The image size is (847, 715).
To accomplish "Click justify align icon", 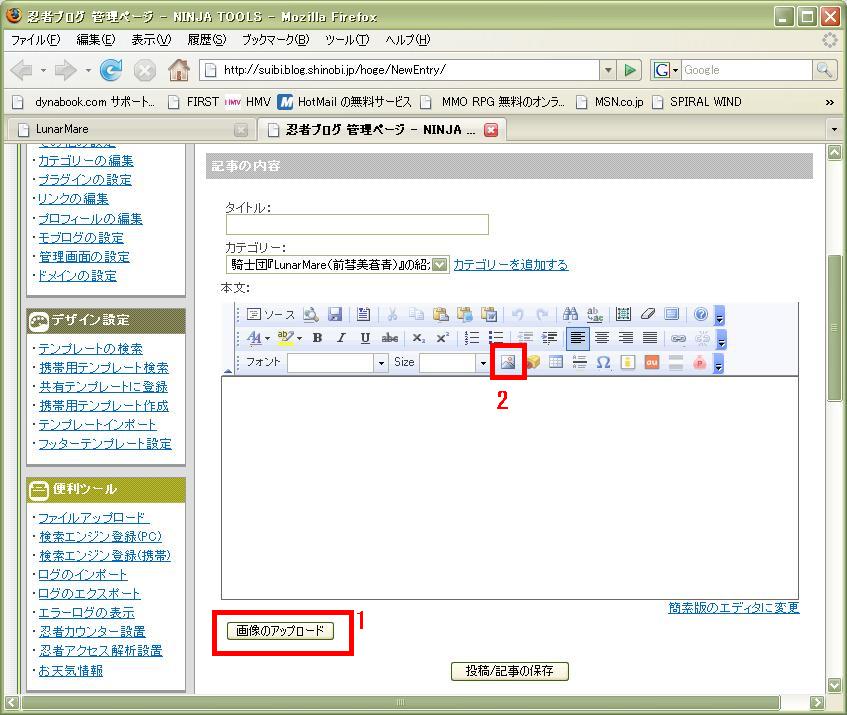I will [650, 338].
